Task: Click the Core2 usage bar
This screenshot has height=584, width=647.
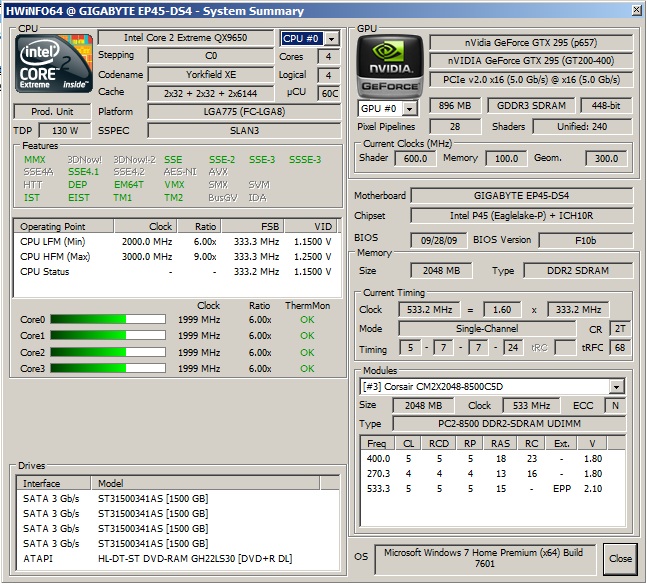Action: click(108, 352)
